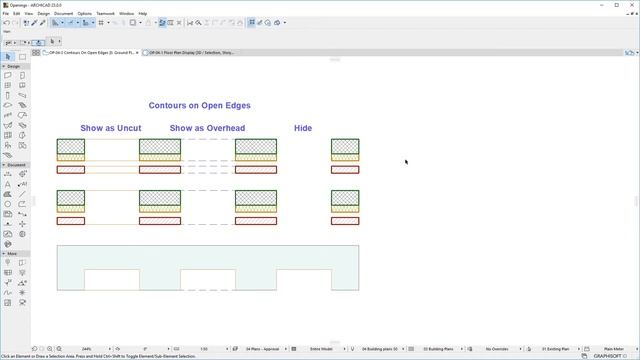Open the Document menu
The height and width of the screenshot is (360, 640).
point(64,13)
